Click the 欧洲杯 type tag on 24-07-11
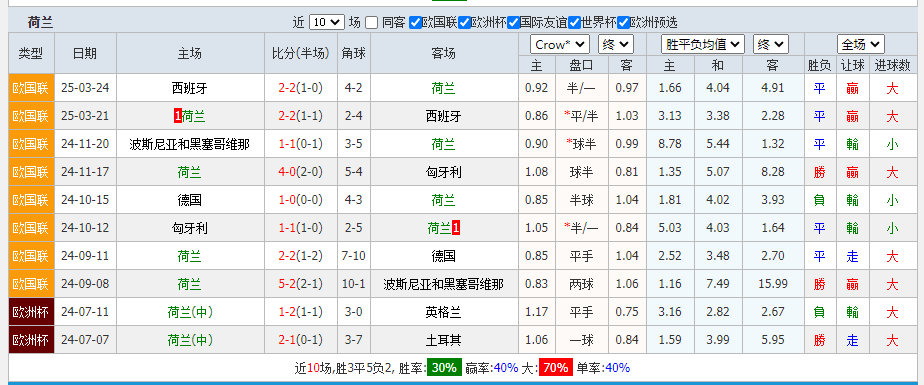This screenshot has height=385, width=924. point(31,312)
